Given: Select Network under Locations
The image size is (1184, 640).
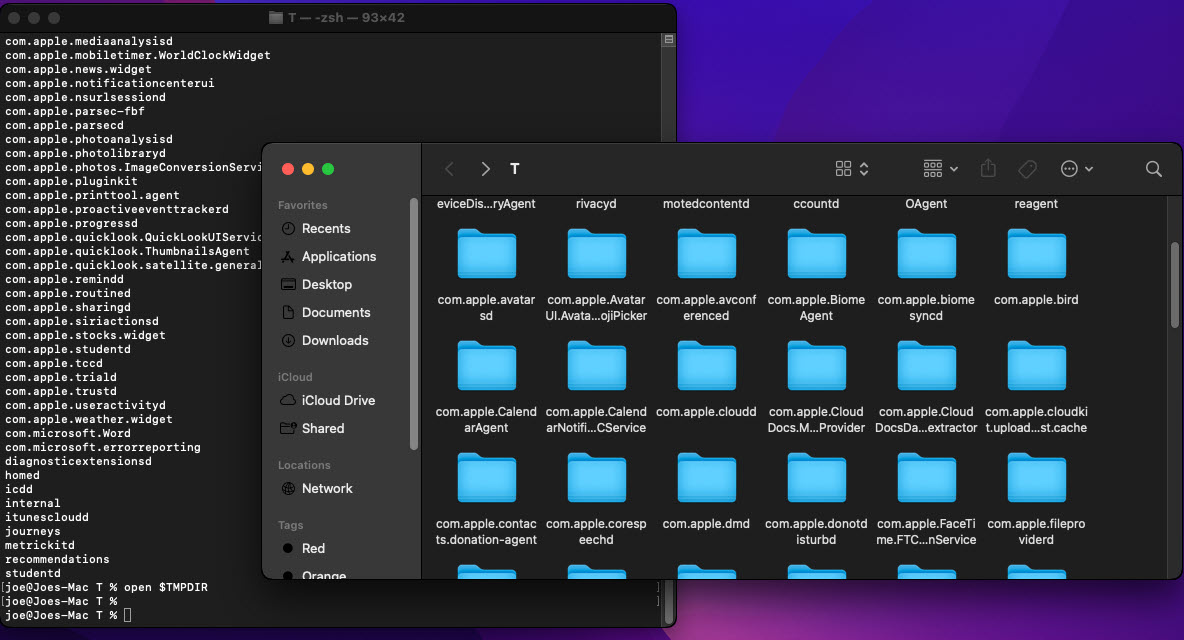Looking at the screenshot, I should click(x=327, y=488).
